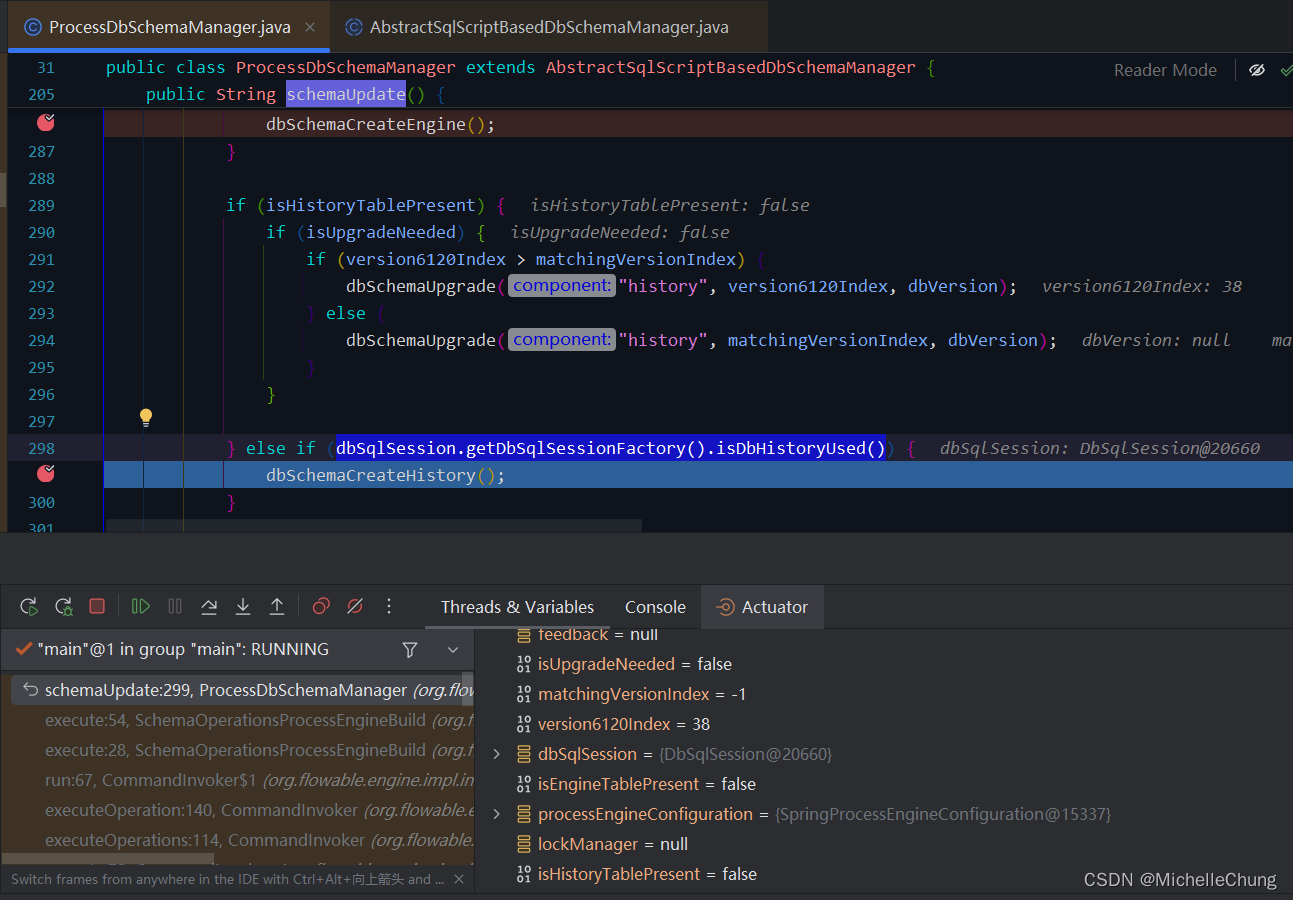The width and height of the screenshot is (1293, 900).
Task: Click the component: parameter hint on line 294
Action: [x=562, y=340]
